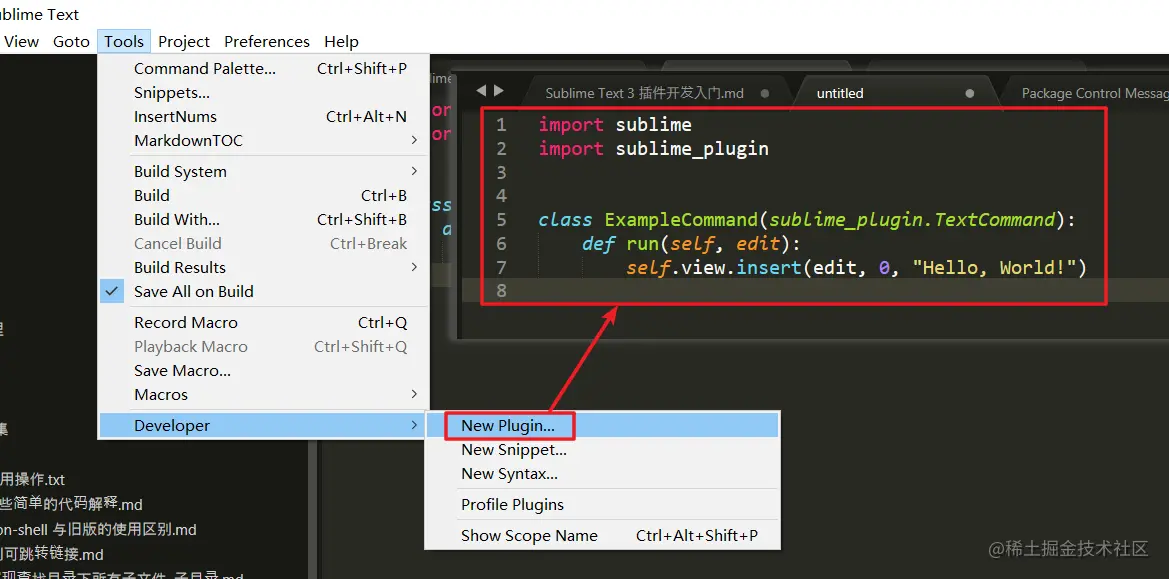Viewport: 1169px width, 579px height.
Task: Expand the Build System submenu
Action: [x=263, y=171]
